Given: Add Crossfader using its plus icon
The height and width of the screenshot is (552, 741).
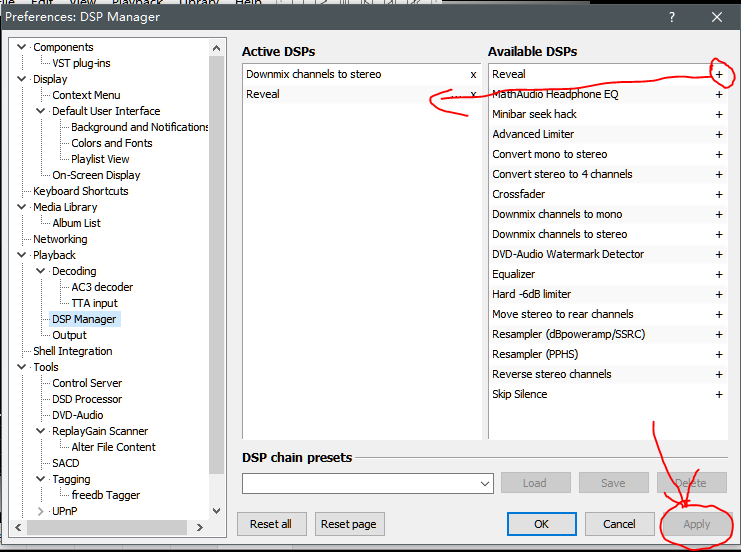Looking at the screenshot, I should 718,194.
